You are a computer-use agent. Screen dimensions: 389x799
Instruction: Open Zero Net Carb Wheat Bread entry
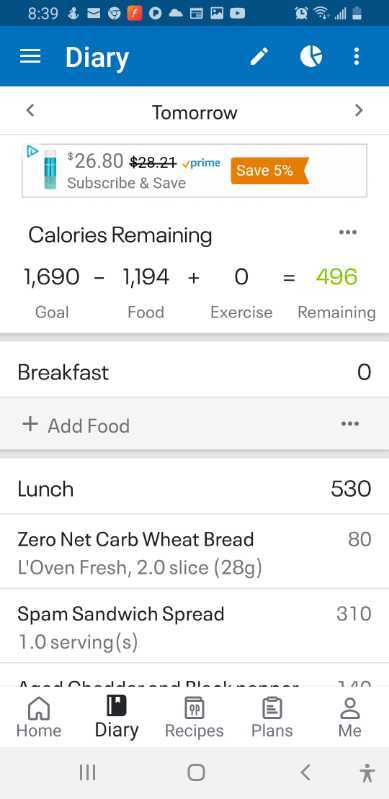point(194,551)
